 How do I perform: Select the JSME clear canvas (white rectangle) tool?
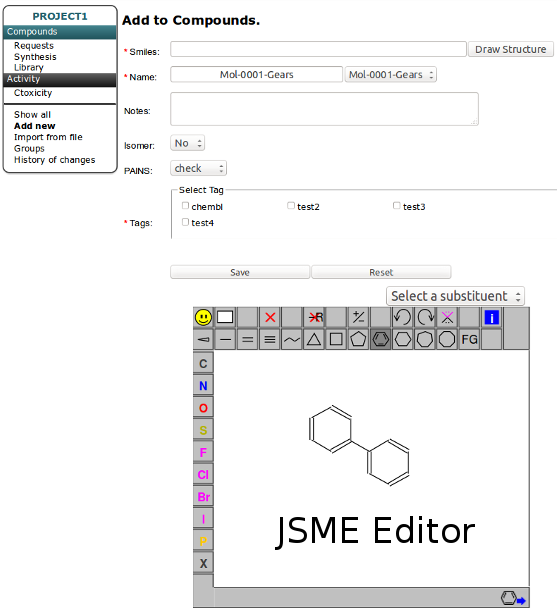225,318
